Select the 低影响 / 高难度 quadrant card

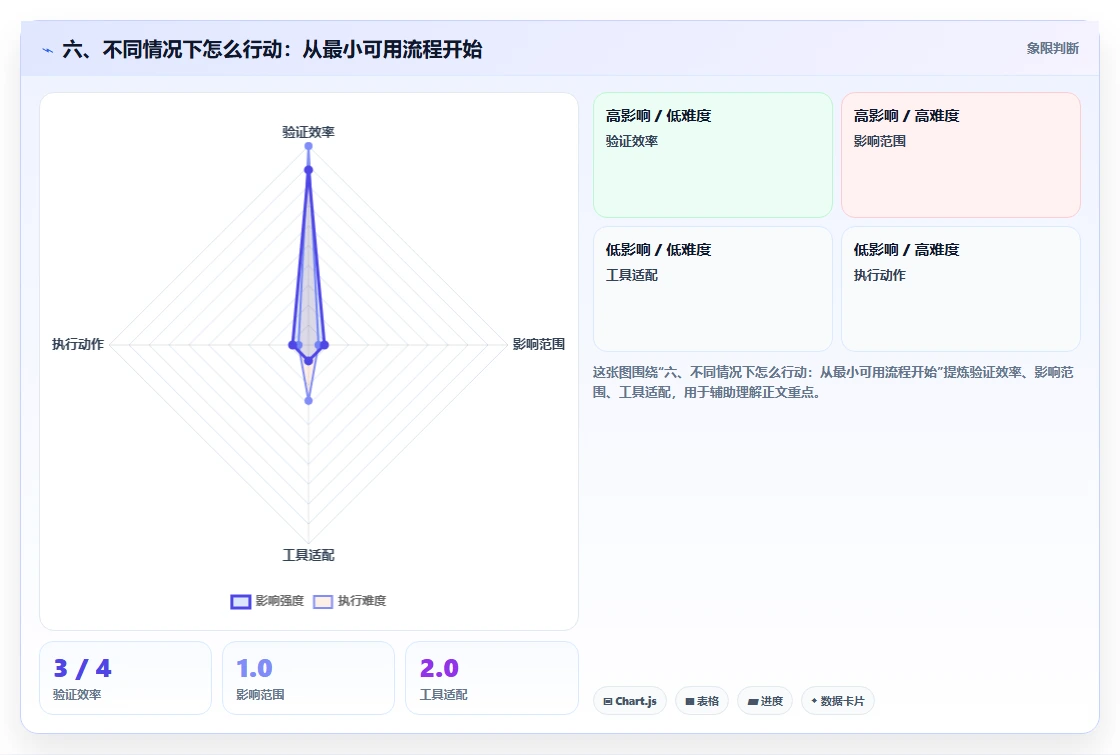point(961,289)
